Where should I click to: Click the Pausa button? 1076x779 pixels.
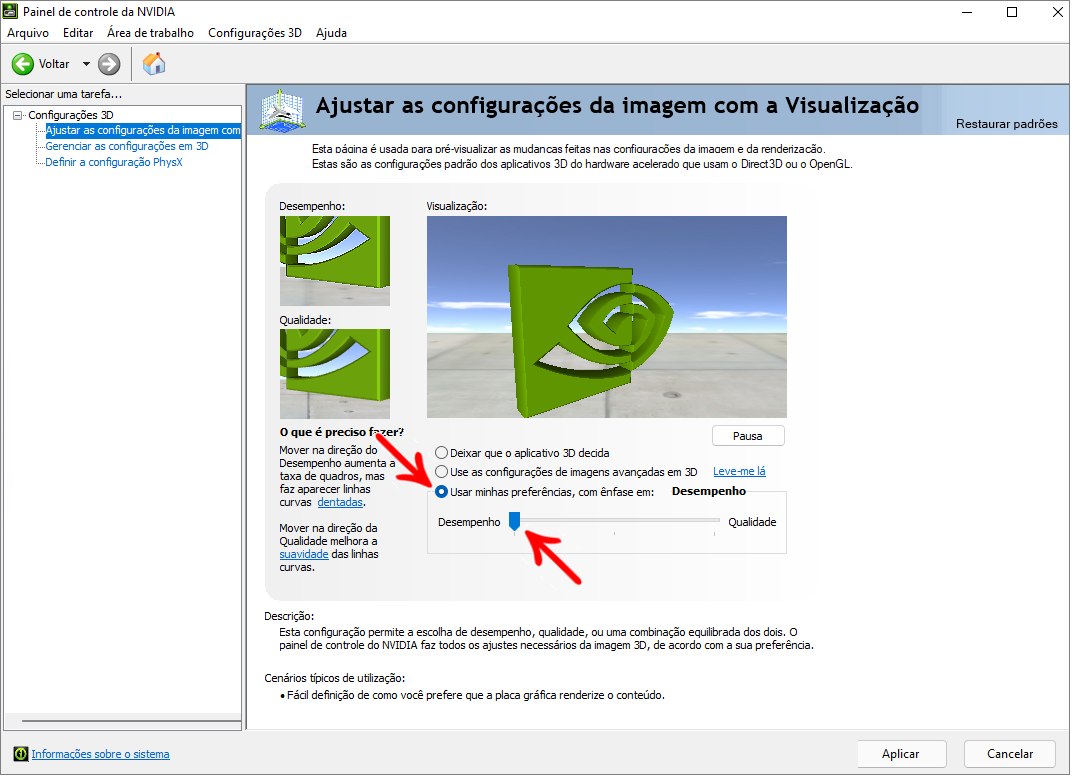pyautogui.click(x=748, y=437)
